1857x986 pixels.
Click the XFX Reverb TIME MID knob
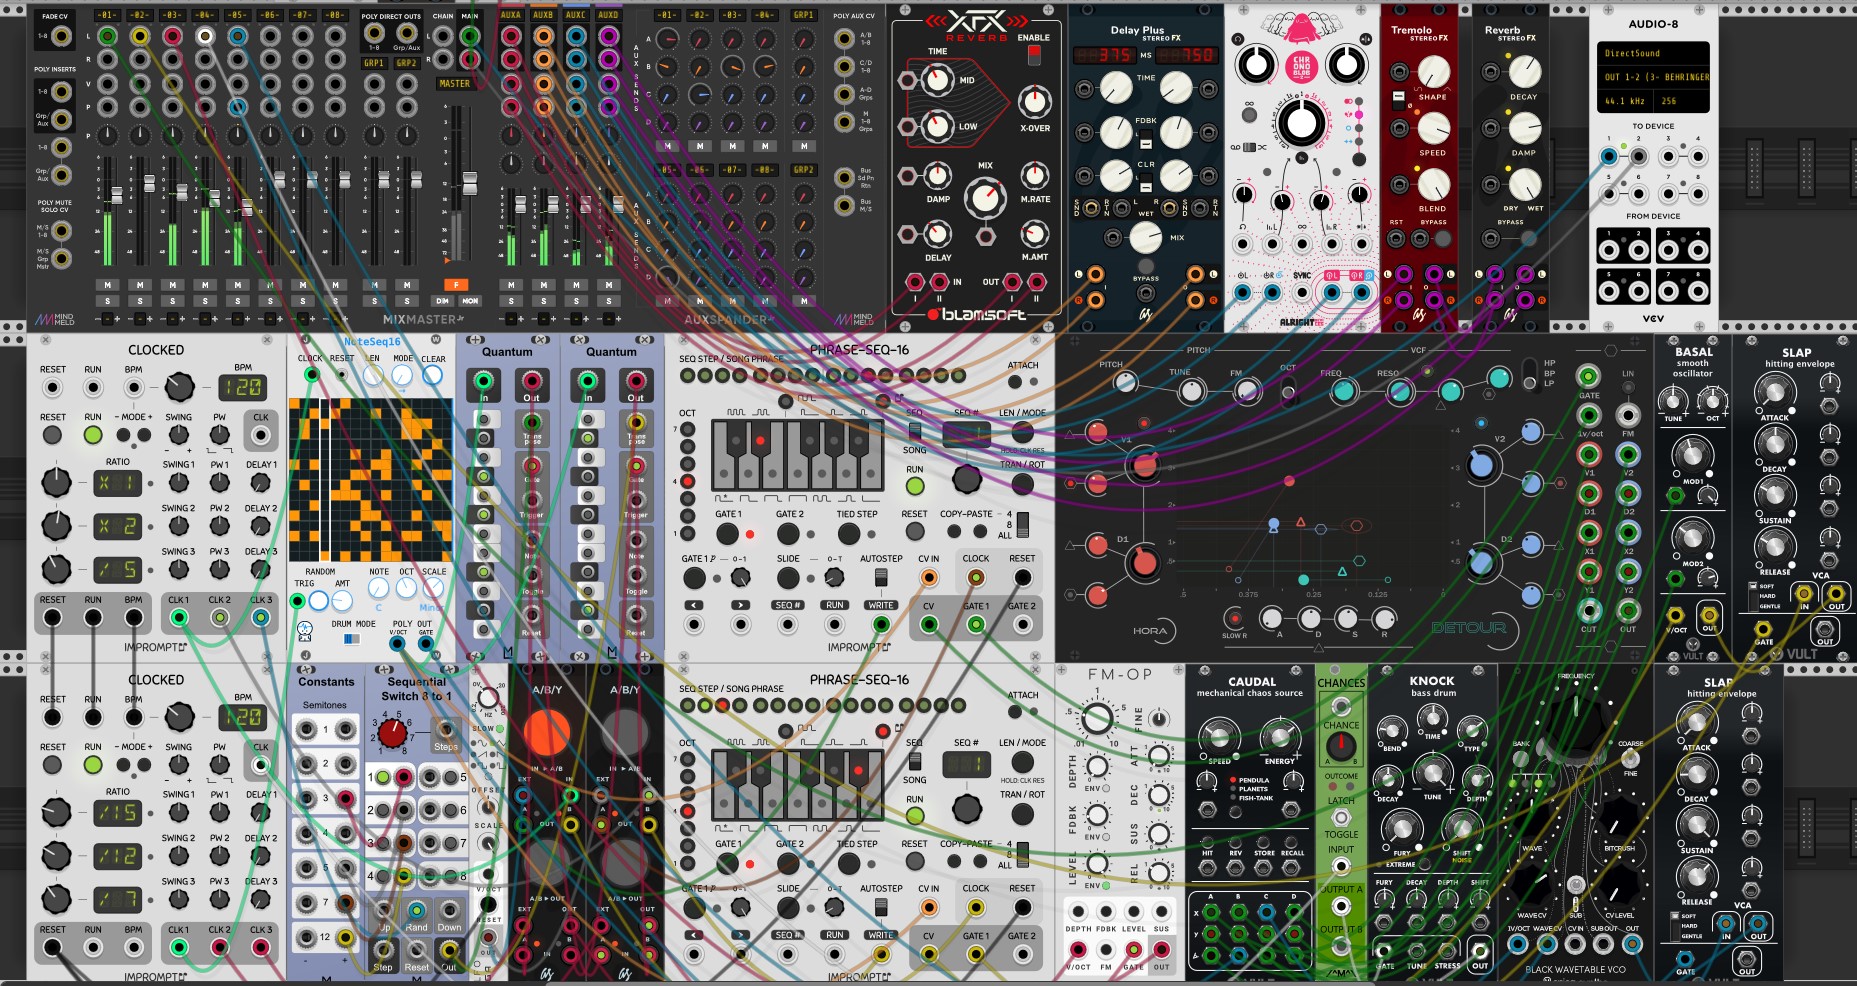[x=937, y=79]
